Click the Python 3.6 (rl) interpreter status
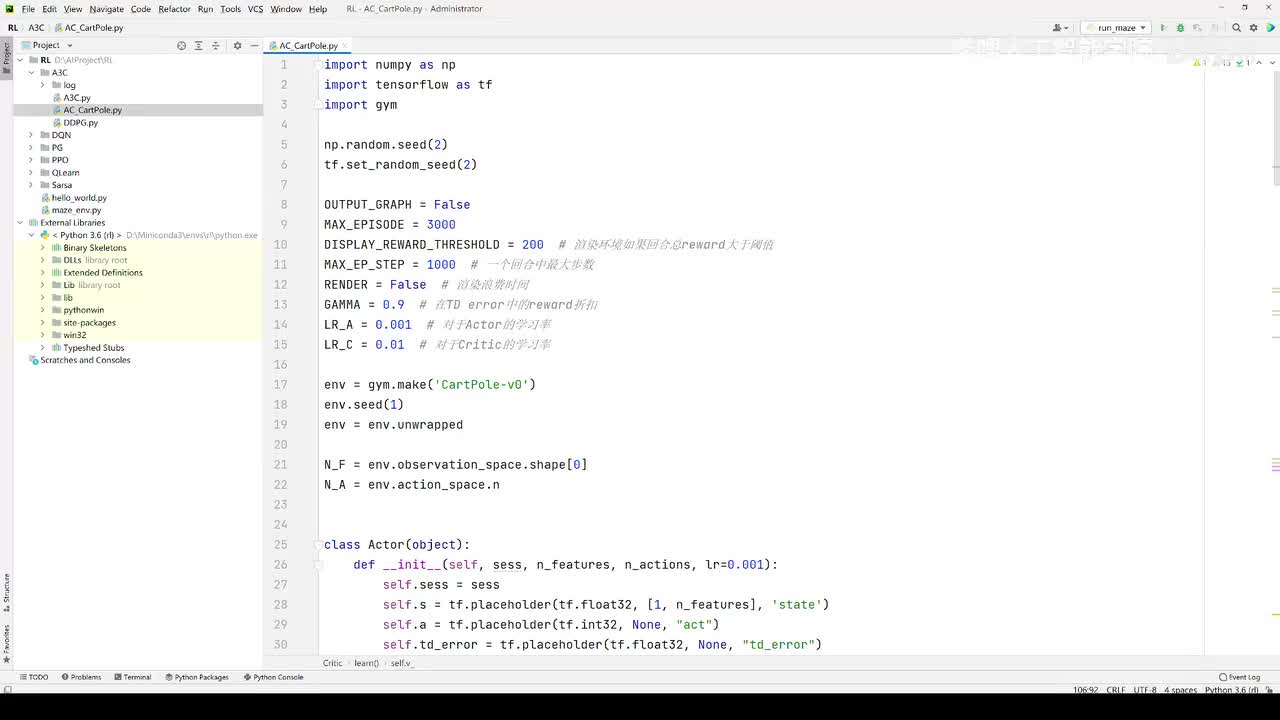 [x=1232, y=690]
